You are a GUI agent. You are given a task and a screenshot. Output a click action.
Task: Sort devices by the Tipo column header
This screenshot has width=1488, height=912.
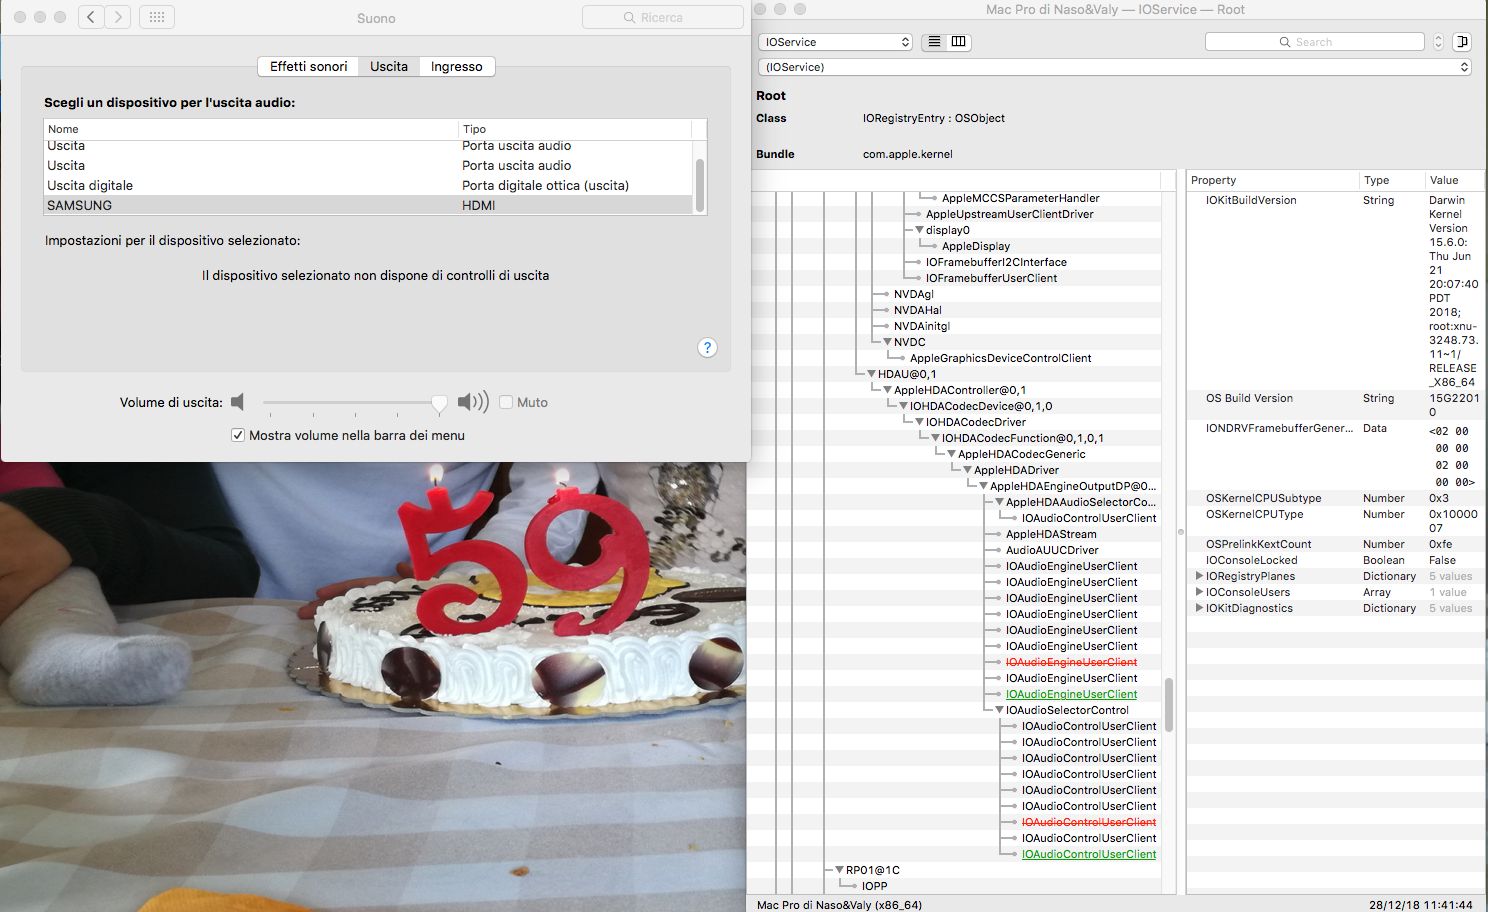(x=575, y=129)
